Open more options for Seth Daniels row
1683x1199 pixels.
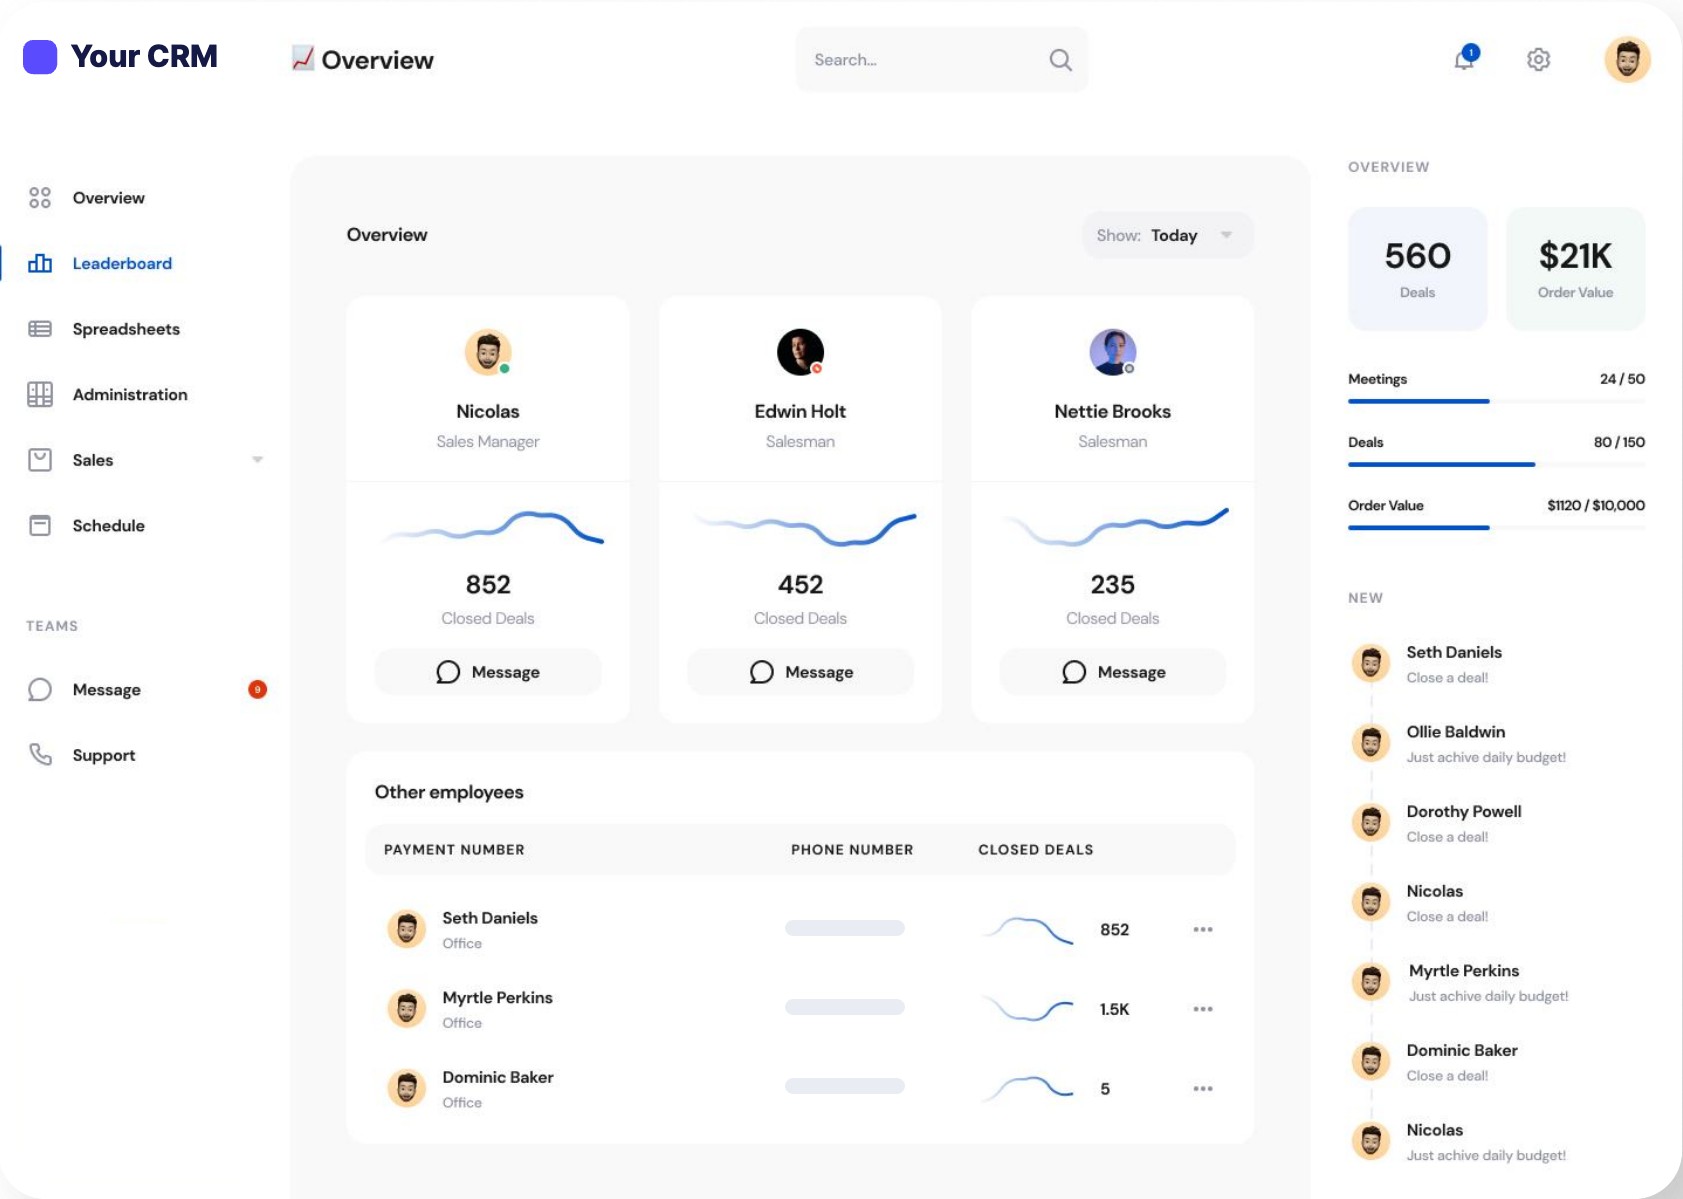pos(1203,930)
